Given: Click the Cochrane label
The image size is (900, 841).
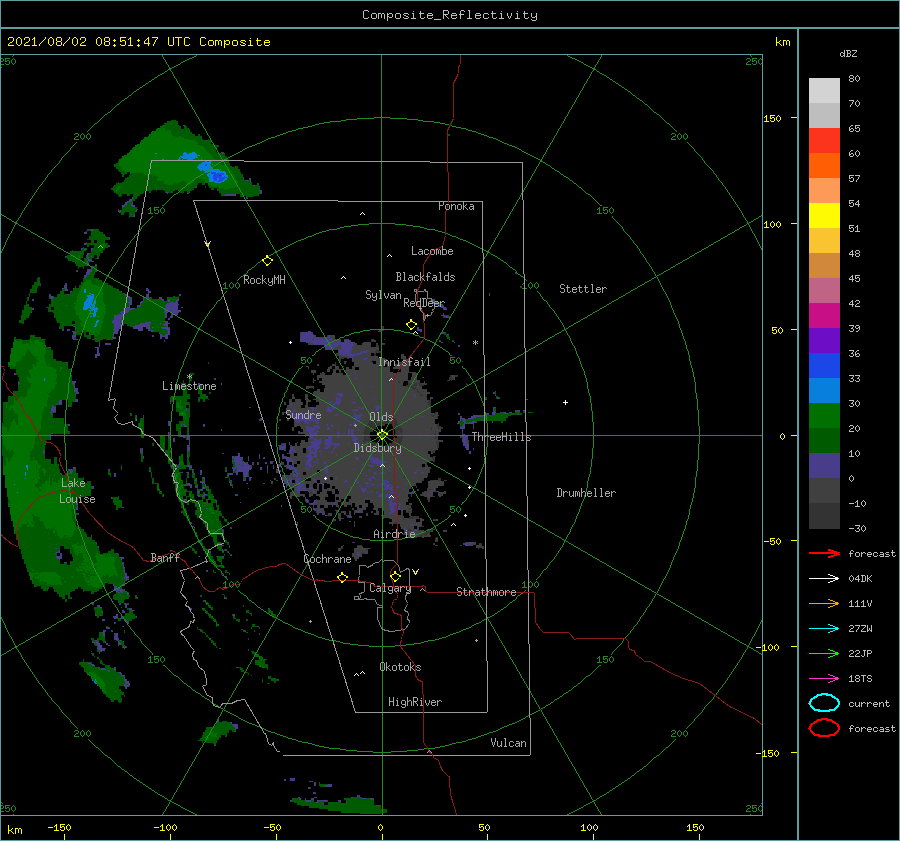Looking at the screenshot, I should pos(327,559).
